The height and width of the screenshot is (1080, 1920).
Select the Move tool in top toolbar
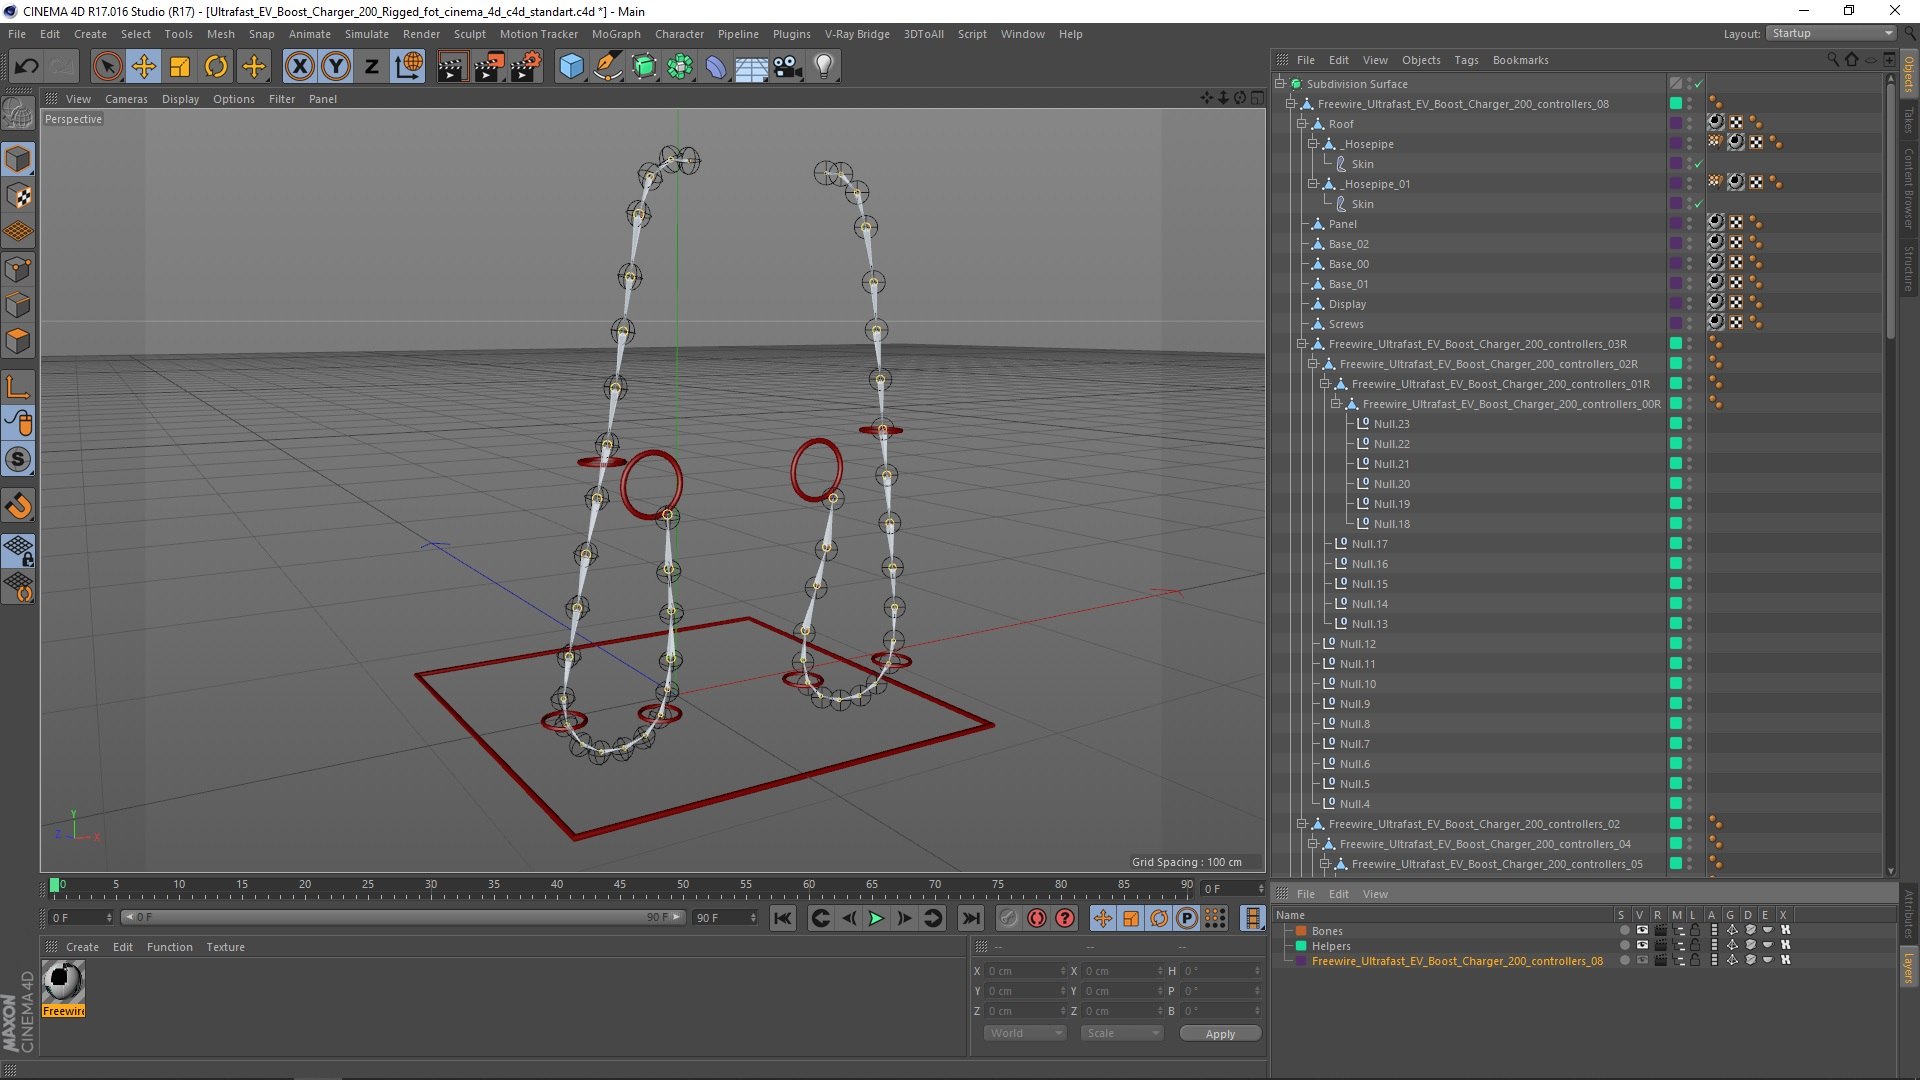point(144,67)
